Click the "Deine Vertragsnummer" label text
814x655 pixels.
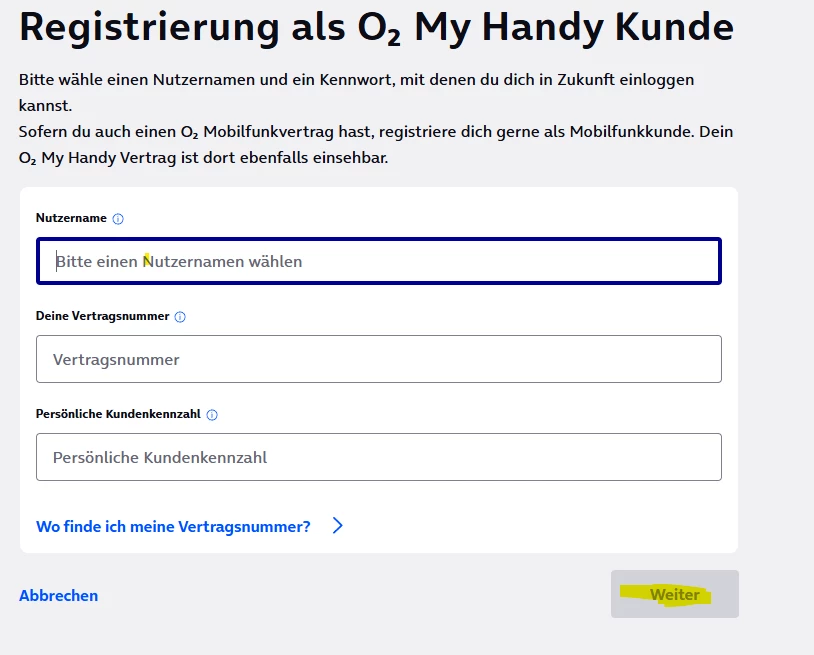[102, 316]
